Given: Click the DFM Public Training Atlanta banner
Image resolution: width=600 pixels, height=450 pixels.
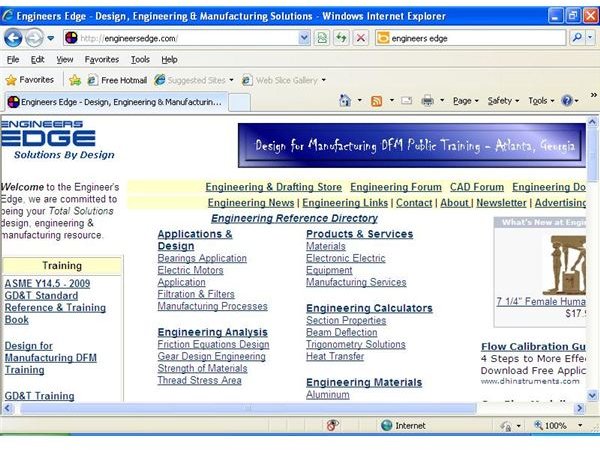Looking at the screenshot, I should (412, 145).
